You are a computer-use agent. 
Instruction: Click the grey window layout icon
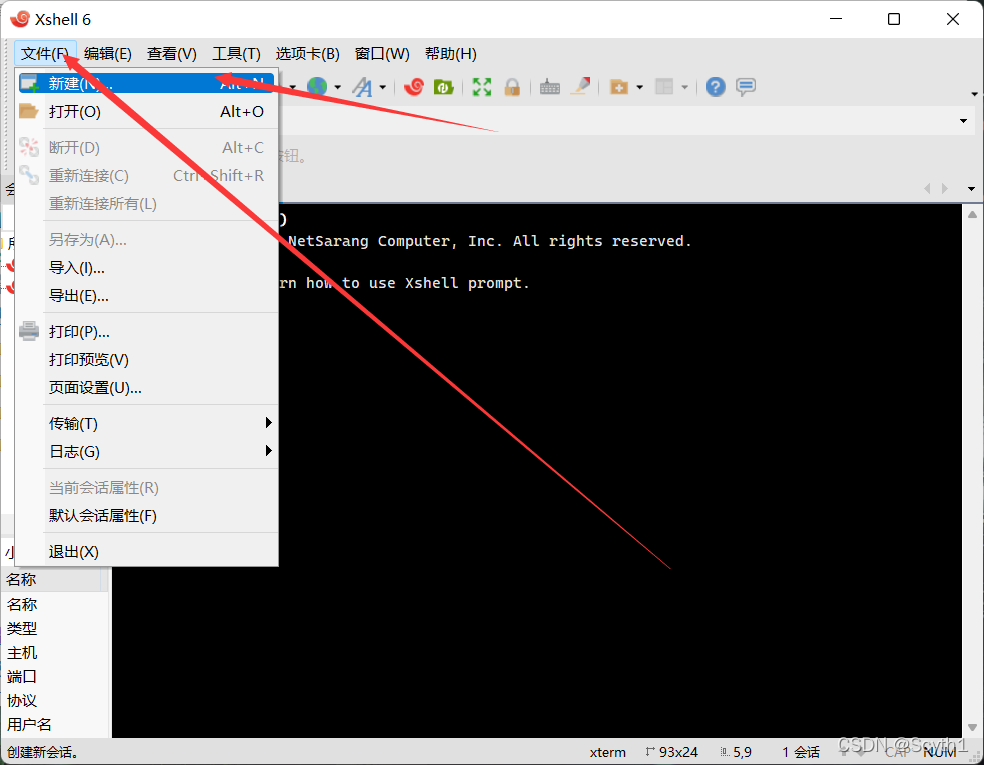coord(664,87)
